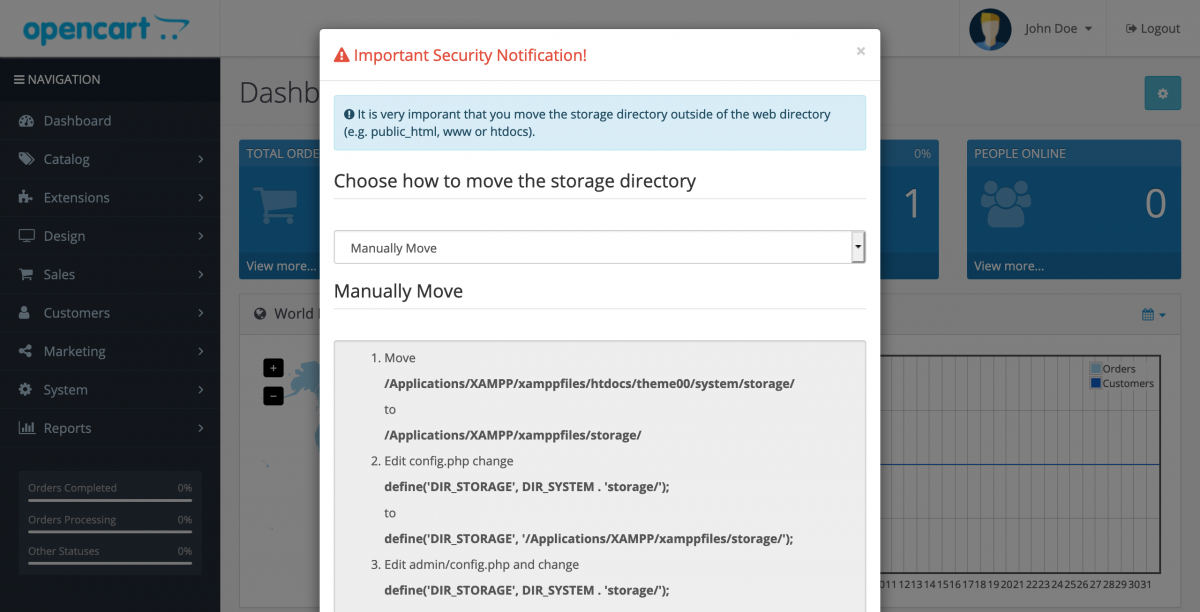Click the System gear icon in sidebar
The image size is (1200, 612).
pyautogui.click(x=26, y=390)
